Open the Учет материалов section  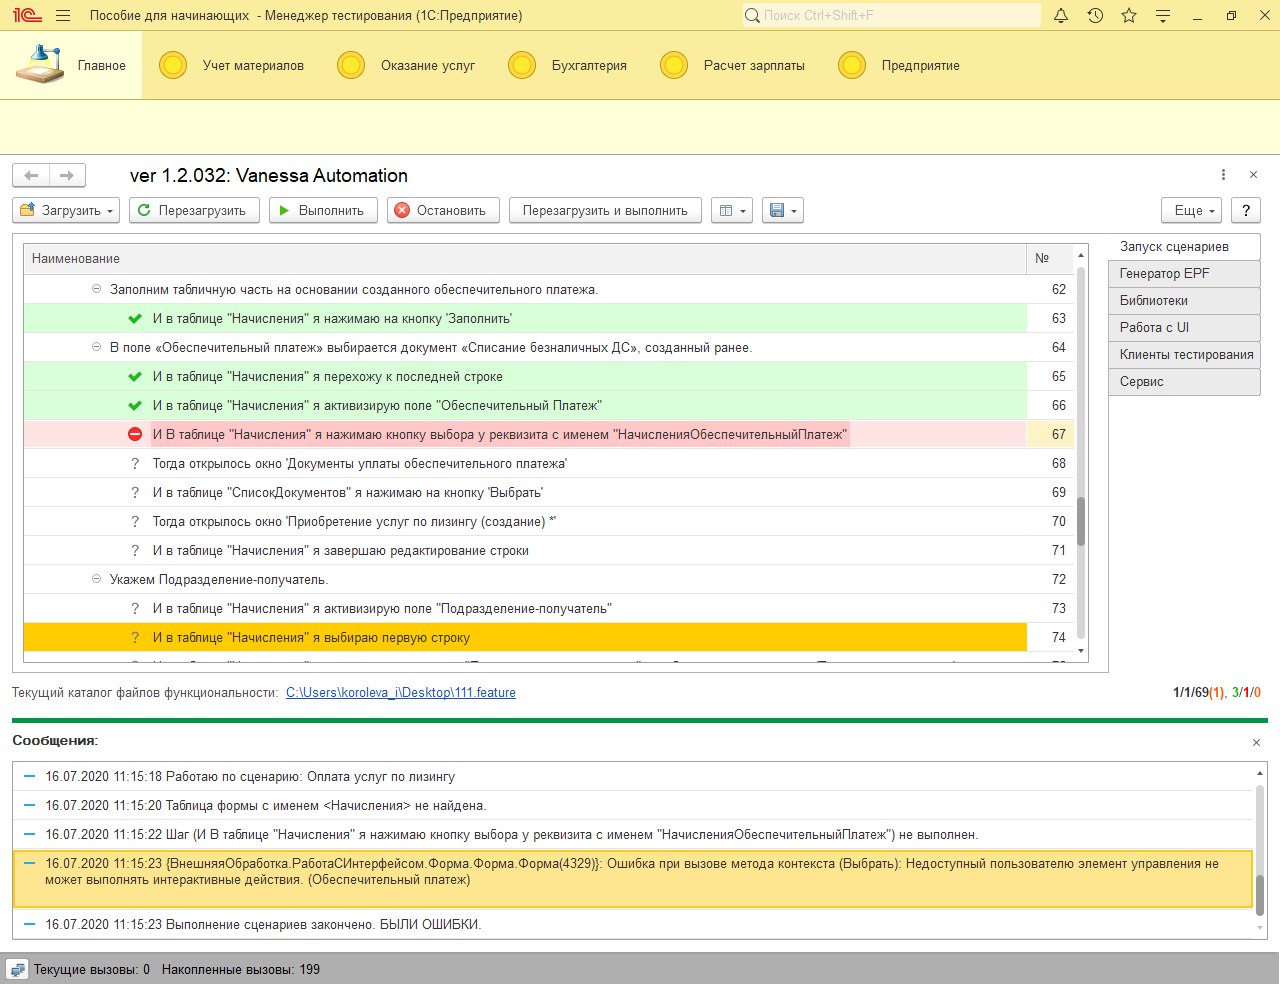coord(253,65)
